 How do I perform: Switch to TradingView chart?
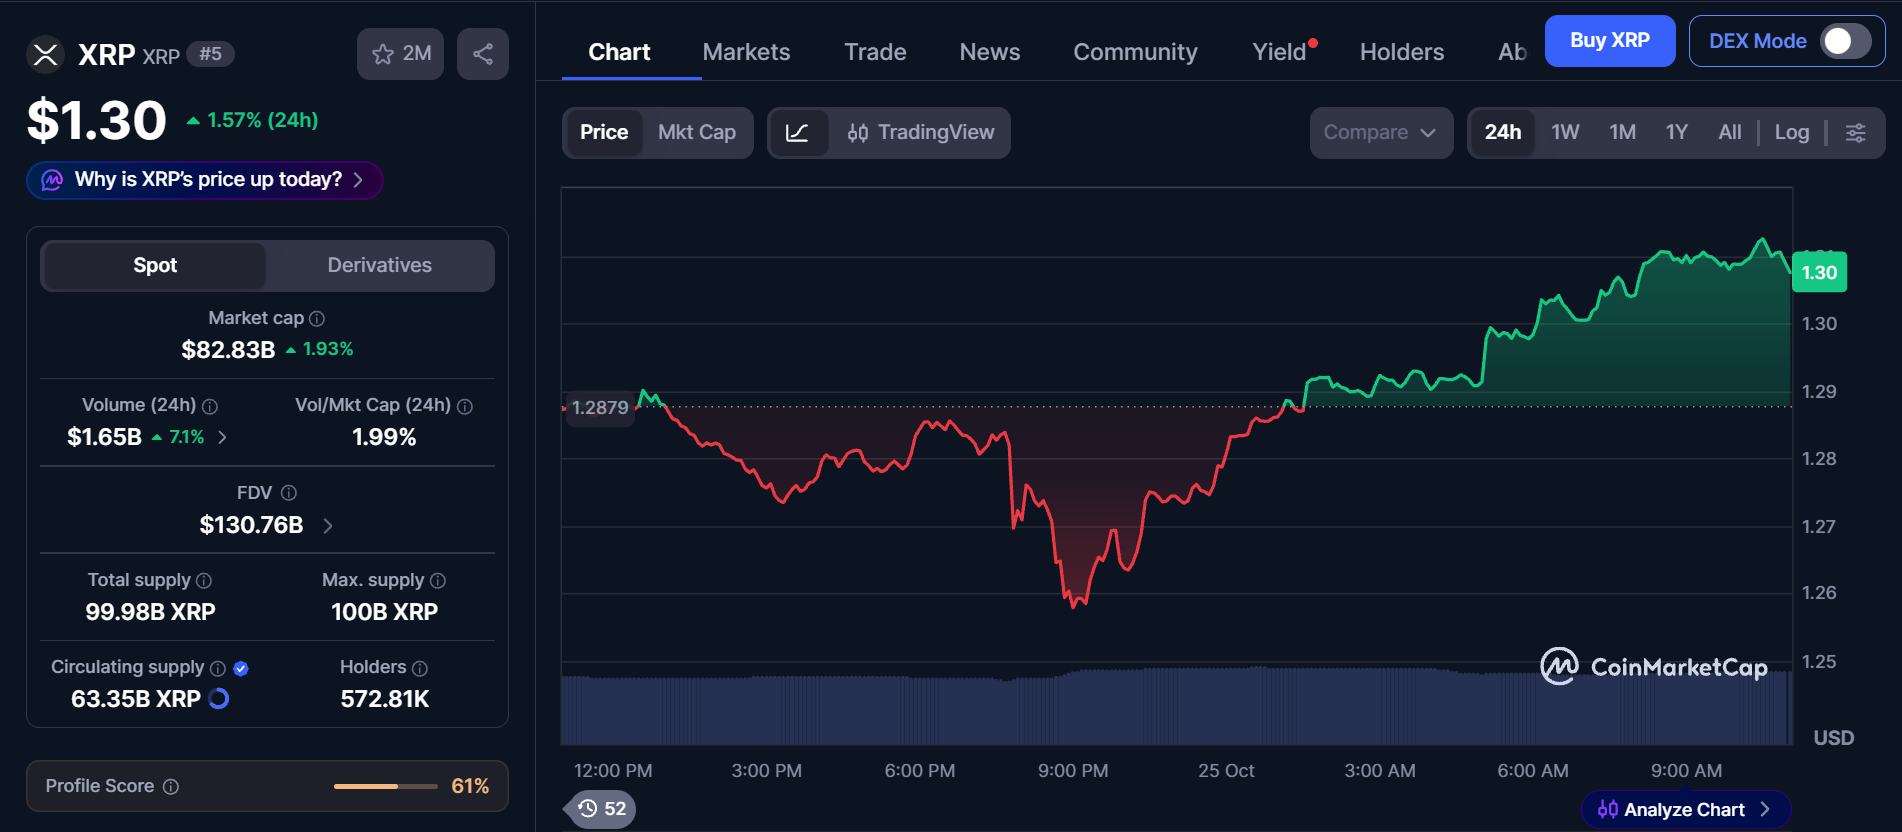click(x=921, y=133)
